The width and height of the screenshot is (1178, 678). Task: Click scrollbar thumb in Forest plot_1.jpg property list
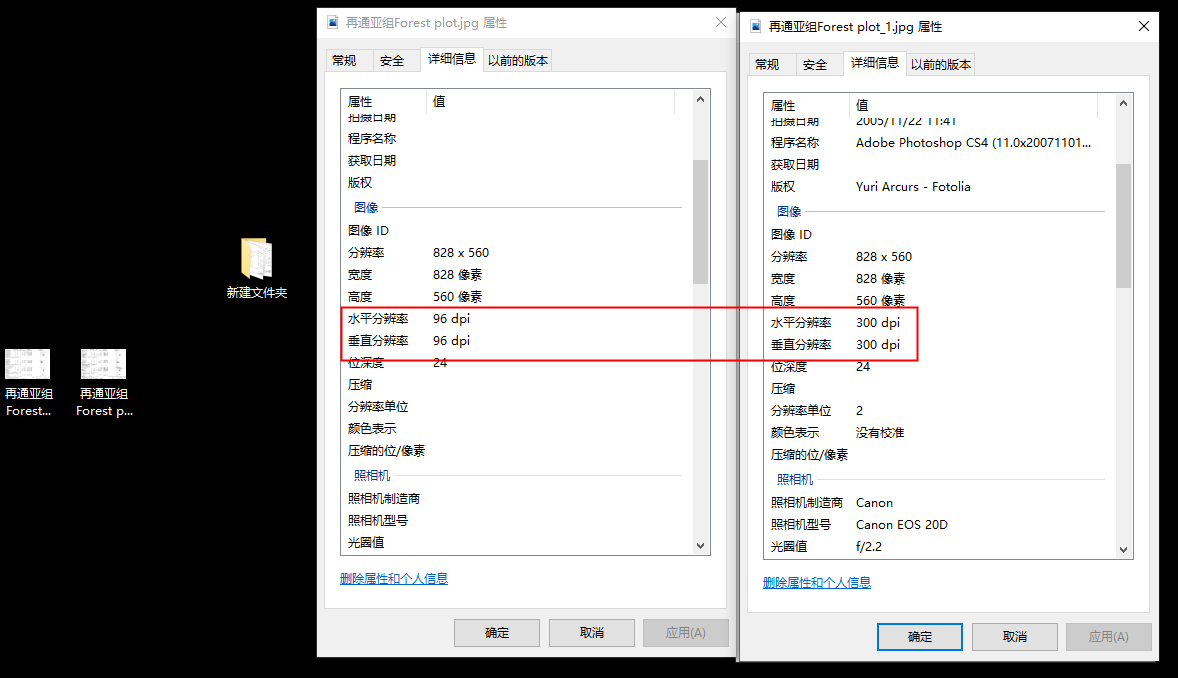pos(1123,225)
